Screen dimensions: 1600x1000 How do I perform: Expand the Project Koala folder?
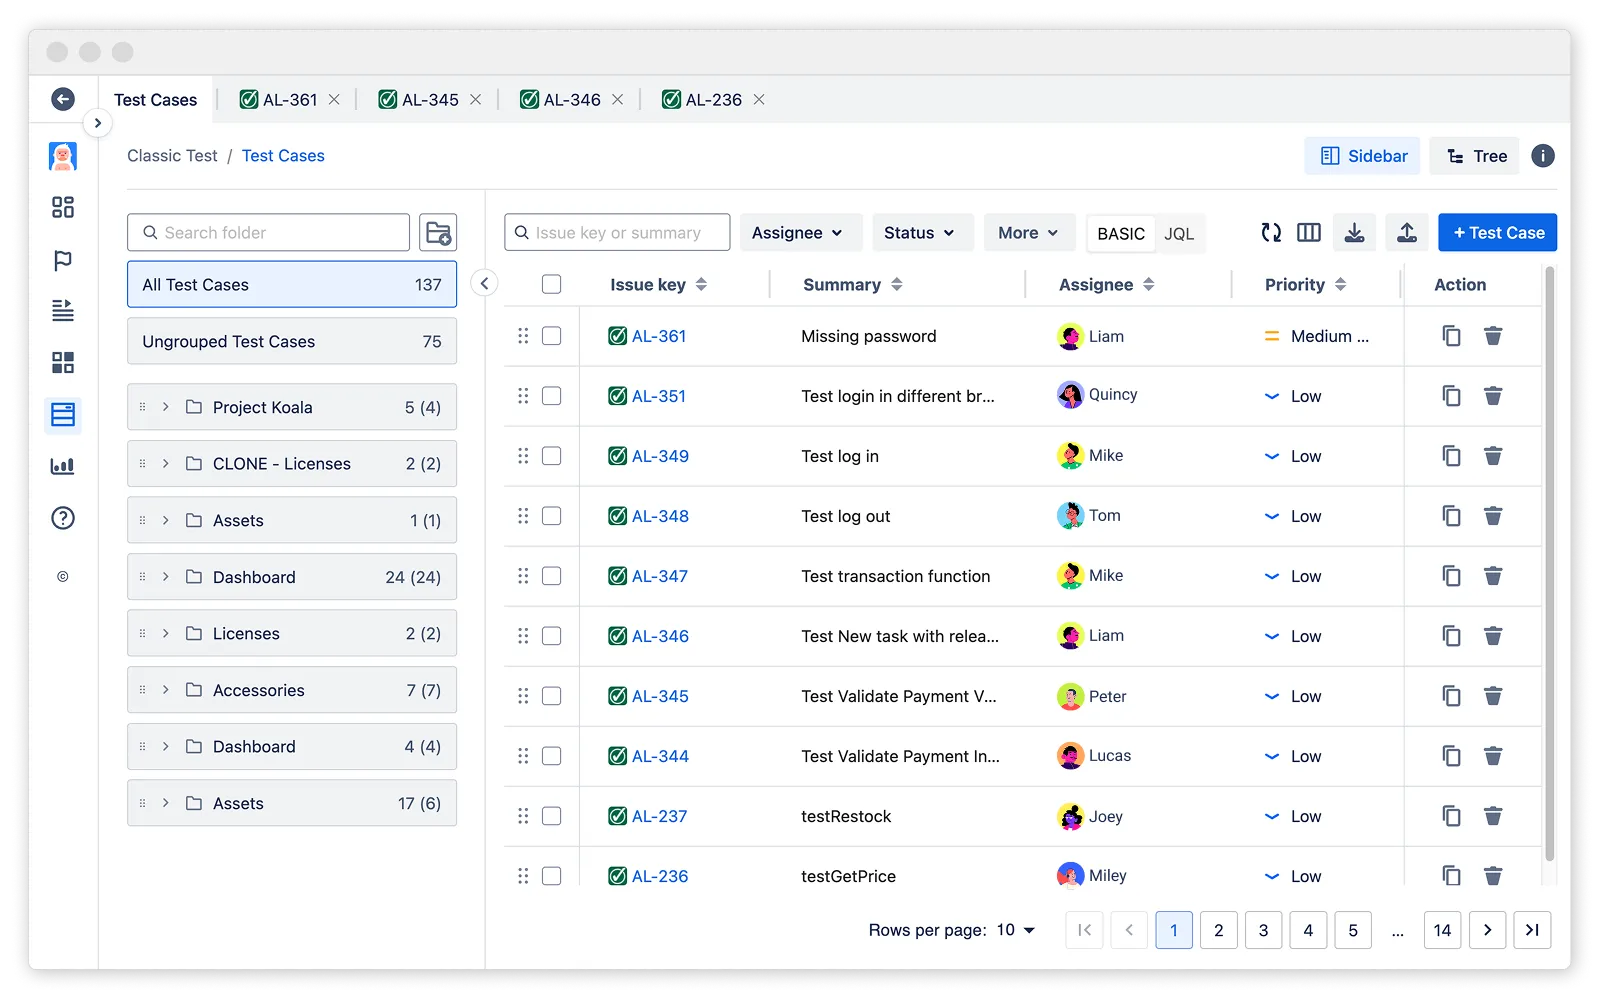click(x=166, y=407)
